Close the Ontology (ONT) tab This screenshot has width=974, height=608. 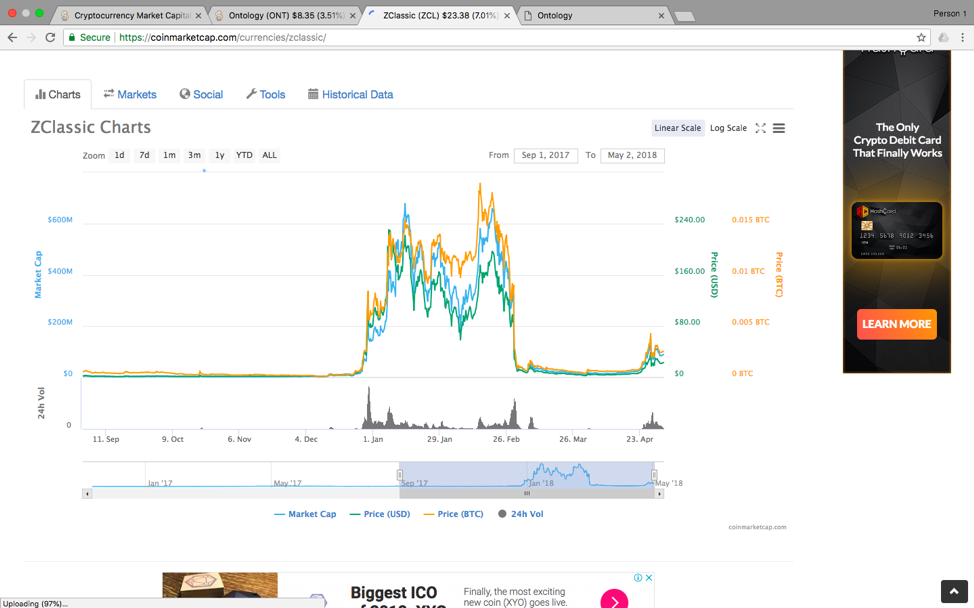coord(352,16)
